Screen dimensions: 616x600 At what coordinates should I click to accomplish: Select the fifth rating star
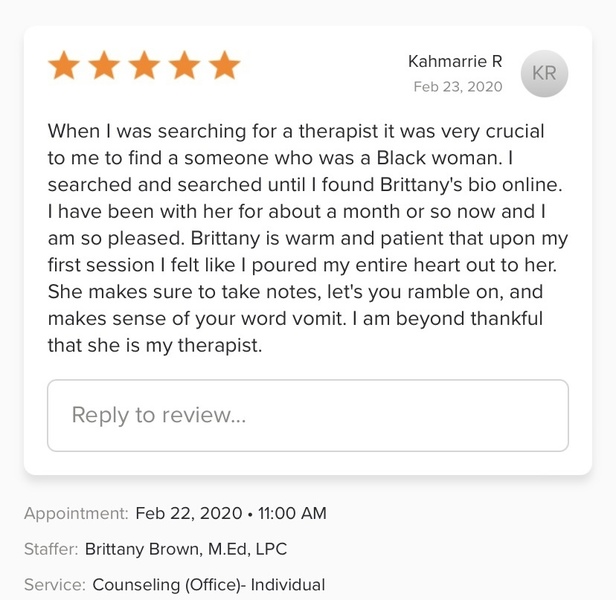[x=225, y=66]
